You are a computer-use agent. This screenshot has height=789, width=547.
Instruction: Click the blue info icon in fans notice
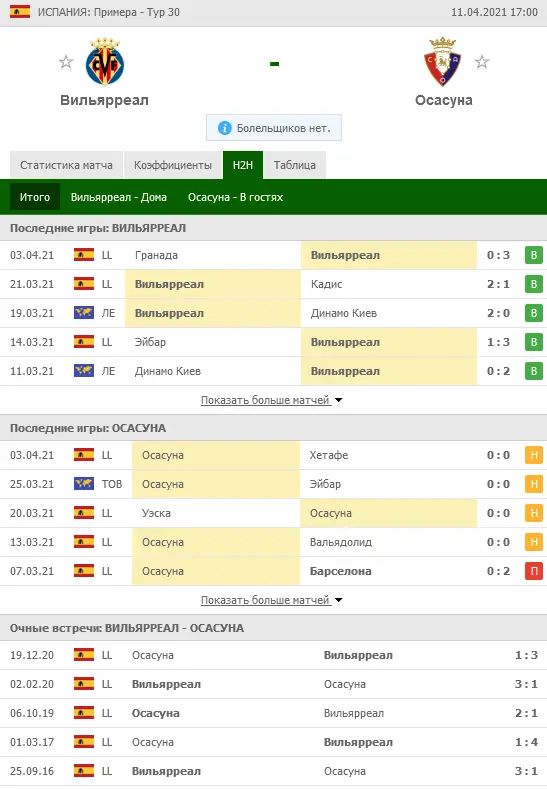224,128
